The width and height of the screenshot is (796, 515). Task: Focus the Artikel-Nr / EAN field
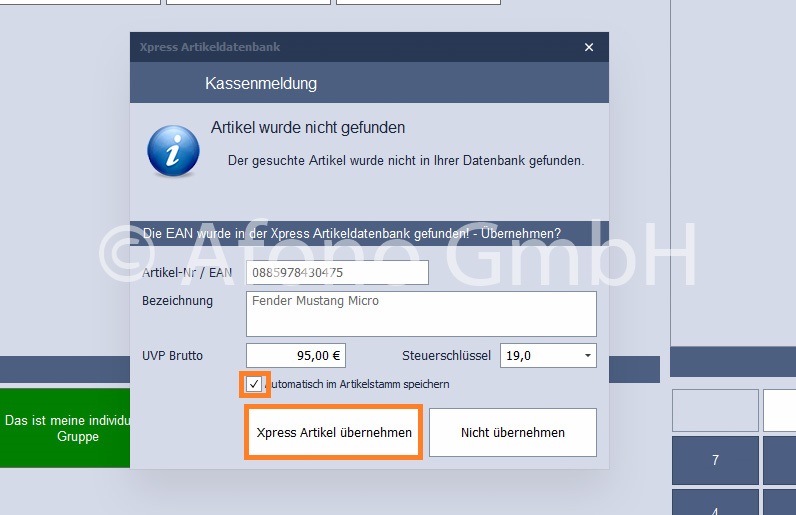[337, 273]
